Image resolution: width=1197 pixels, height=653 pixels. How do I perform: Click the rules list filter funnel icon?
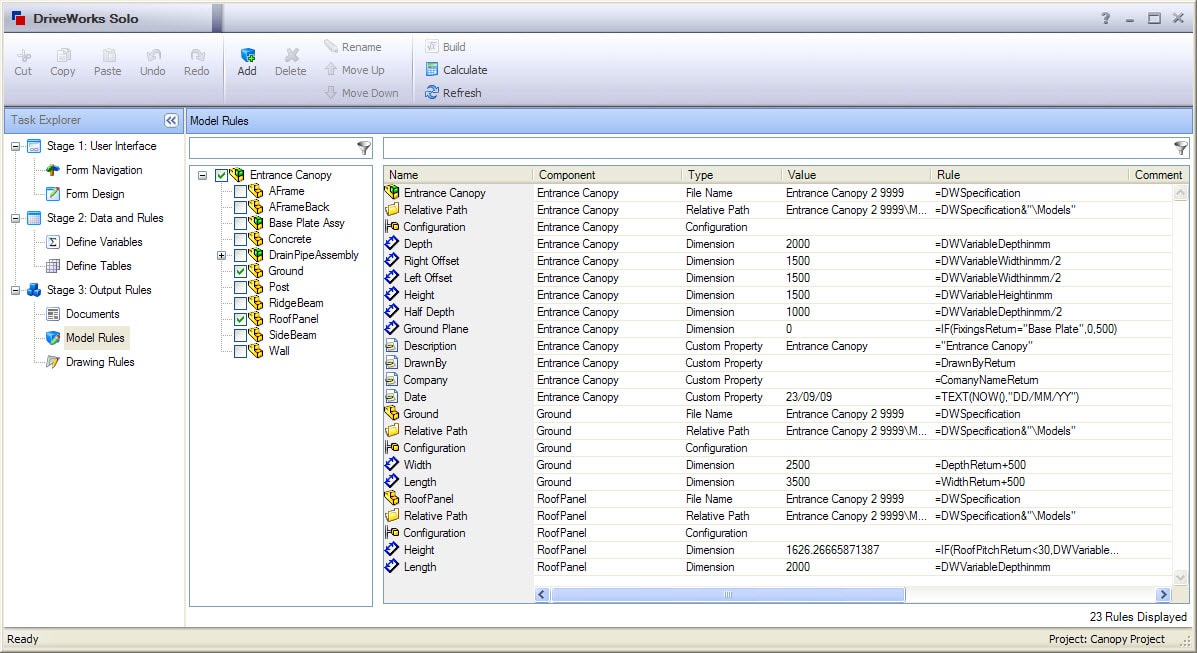1180,147
